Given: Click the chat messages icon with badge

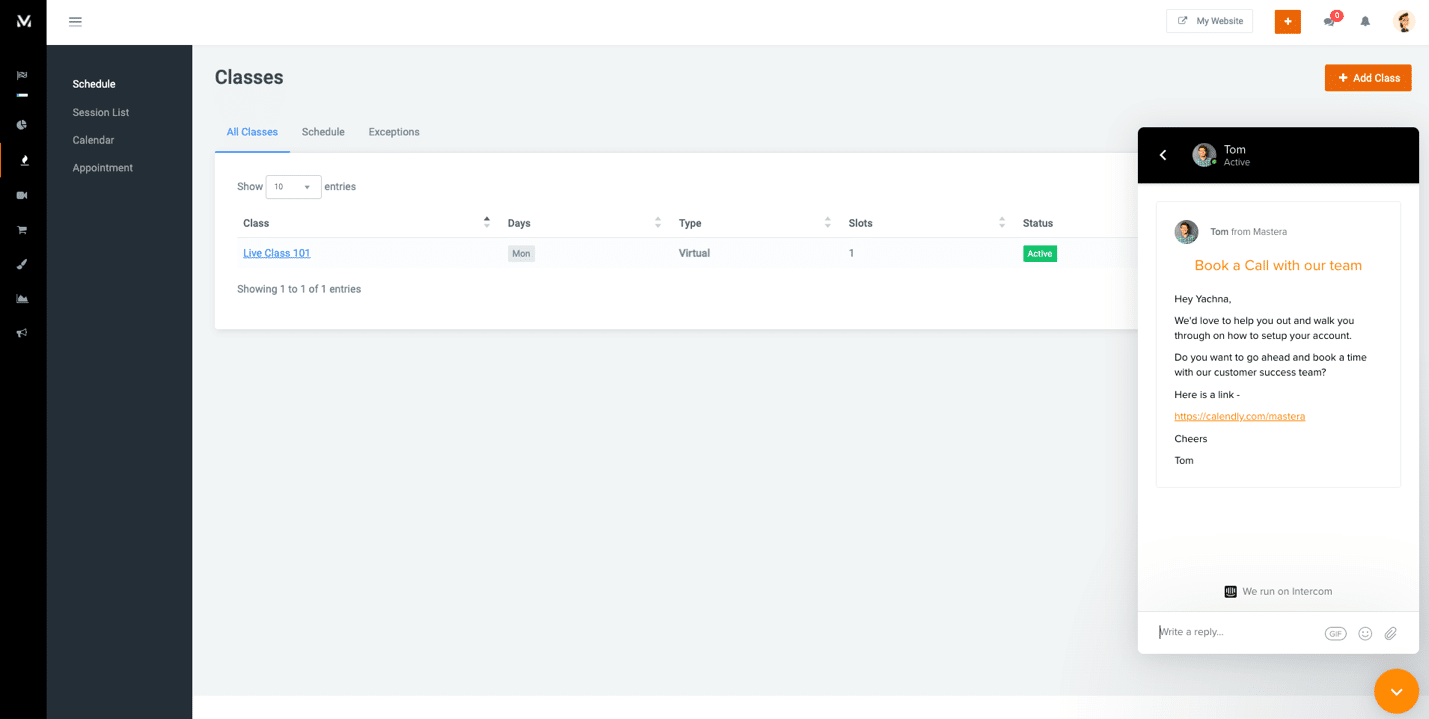Looking at the screenshot, I should (1328, 21).
